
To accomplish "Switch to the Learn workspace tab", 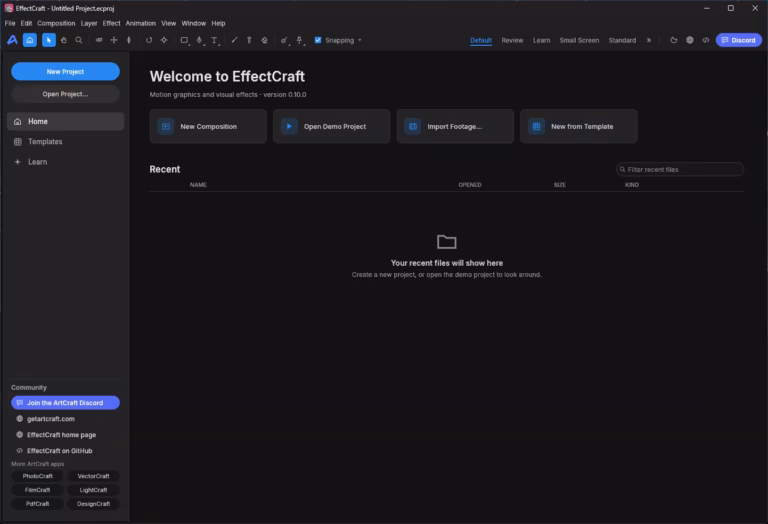I will (x=541, y=40).
